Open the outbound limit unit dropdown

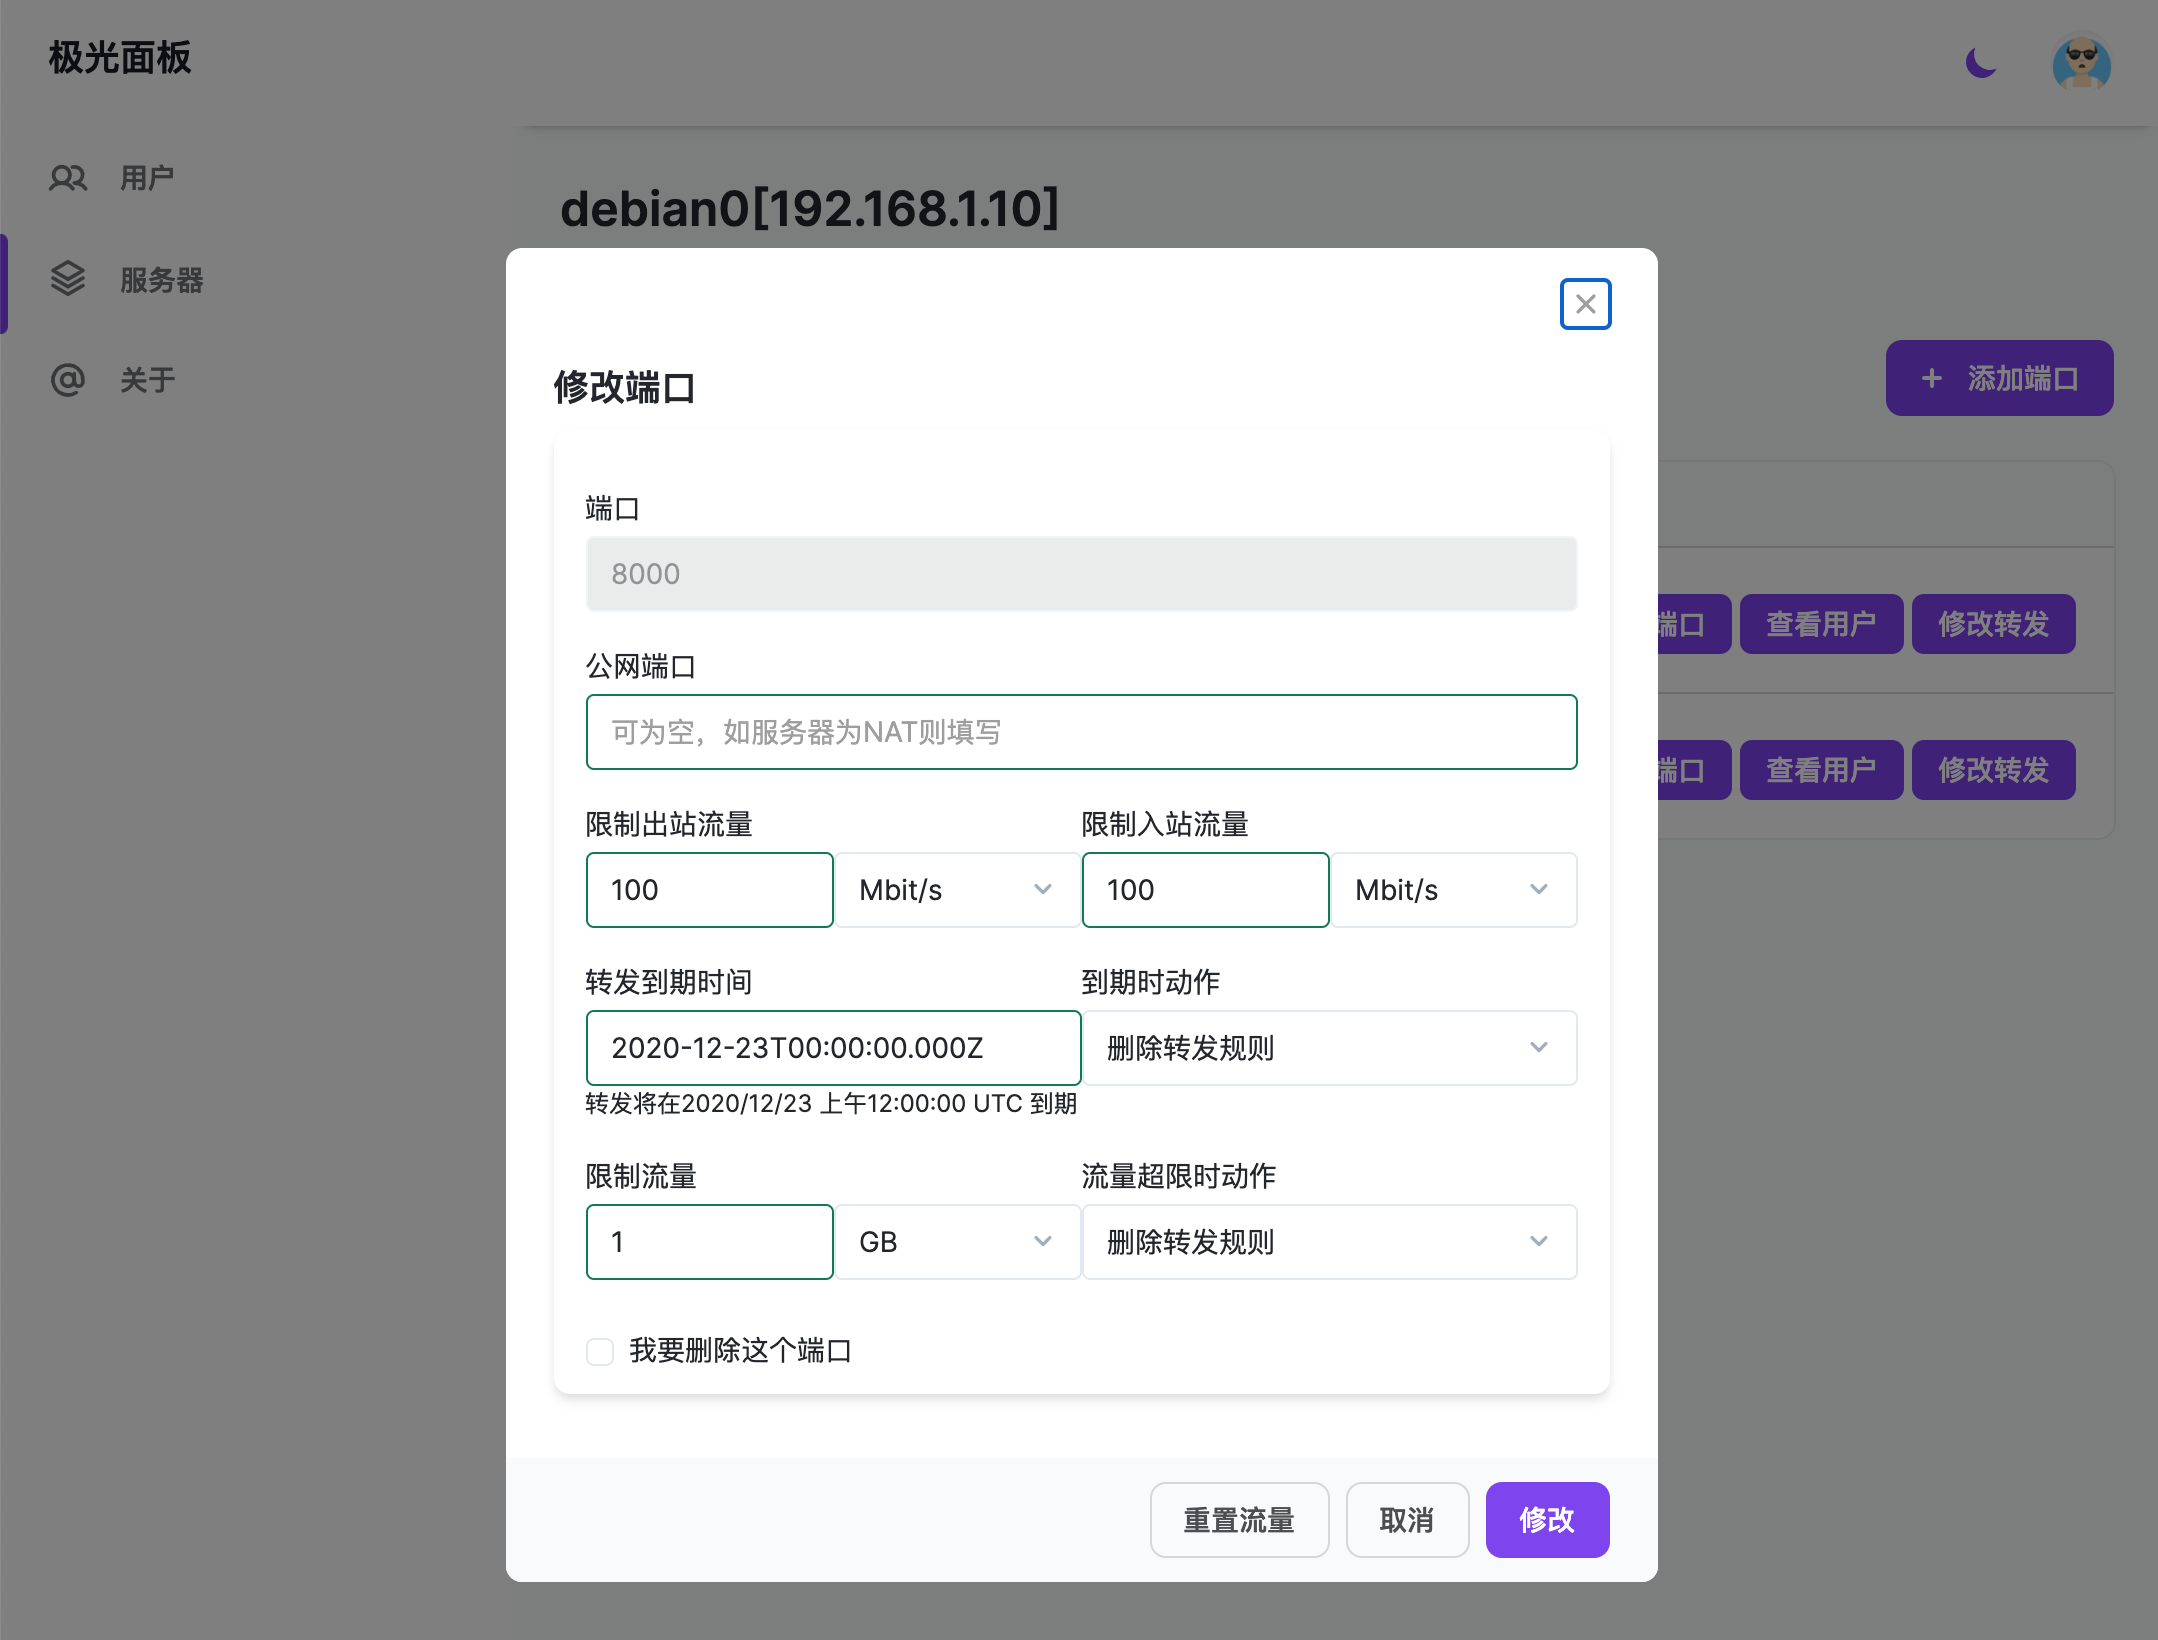click(x=956, y=890)
